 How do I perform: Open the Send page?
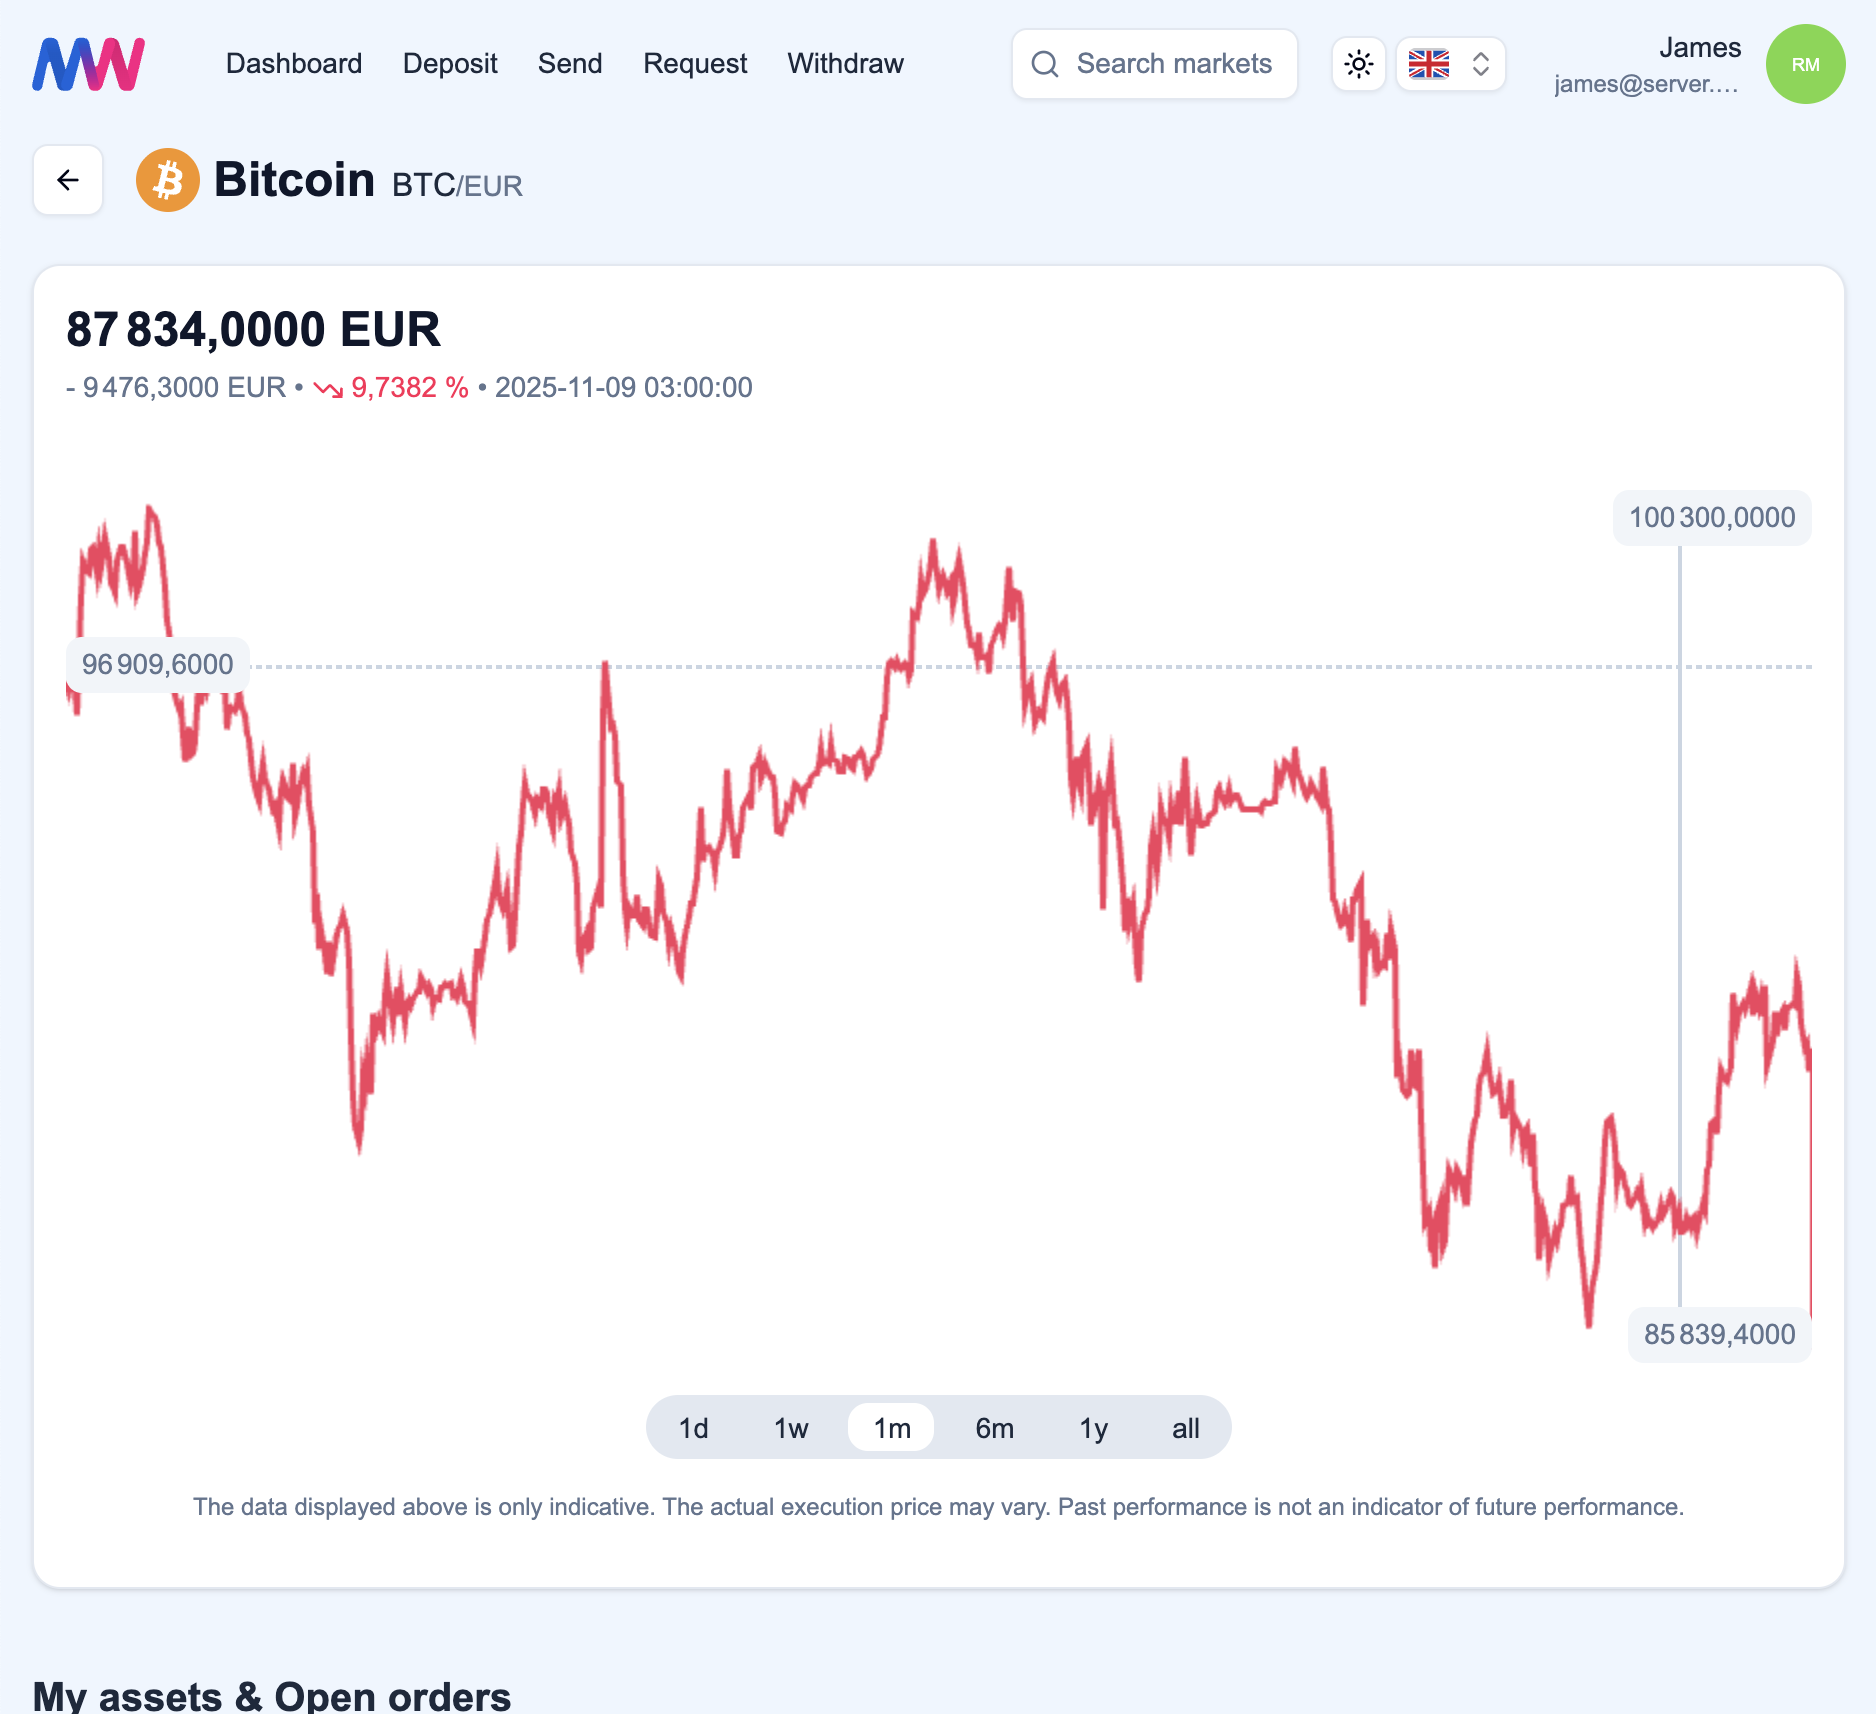click(569, 63)
